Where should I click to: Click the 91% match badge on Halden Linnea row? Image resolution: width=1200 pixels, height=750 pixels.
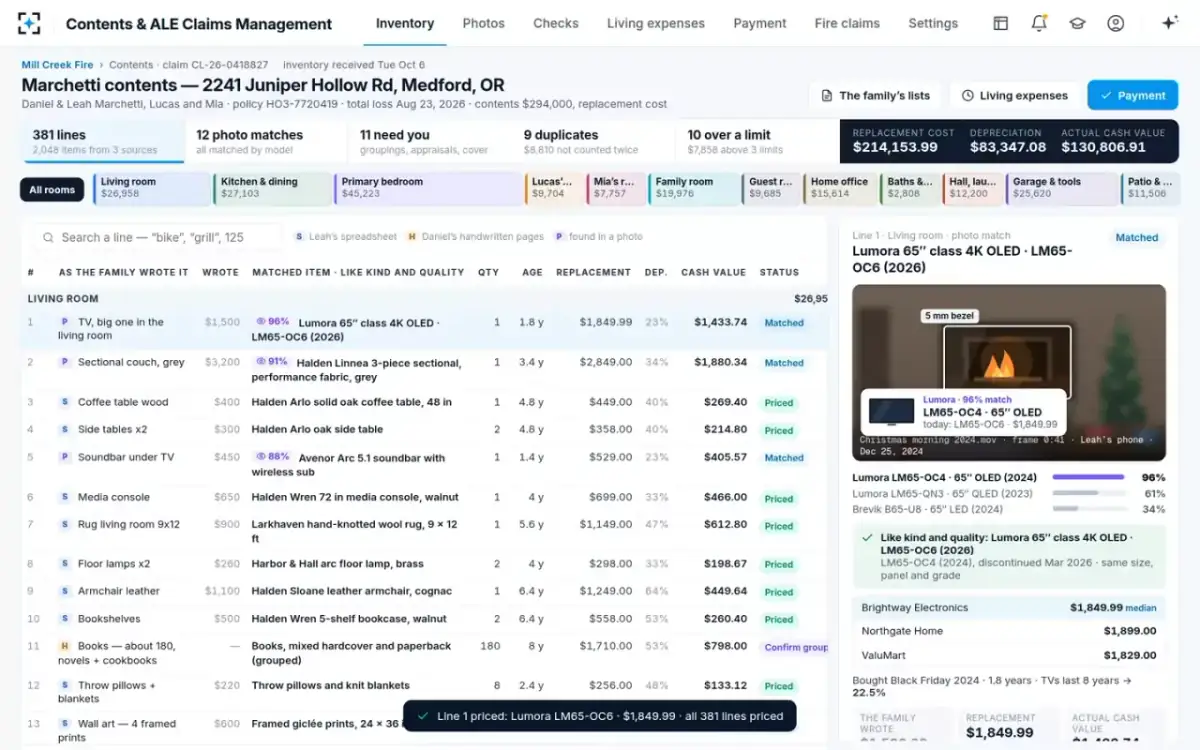(272, 362)
